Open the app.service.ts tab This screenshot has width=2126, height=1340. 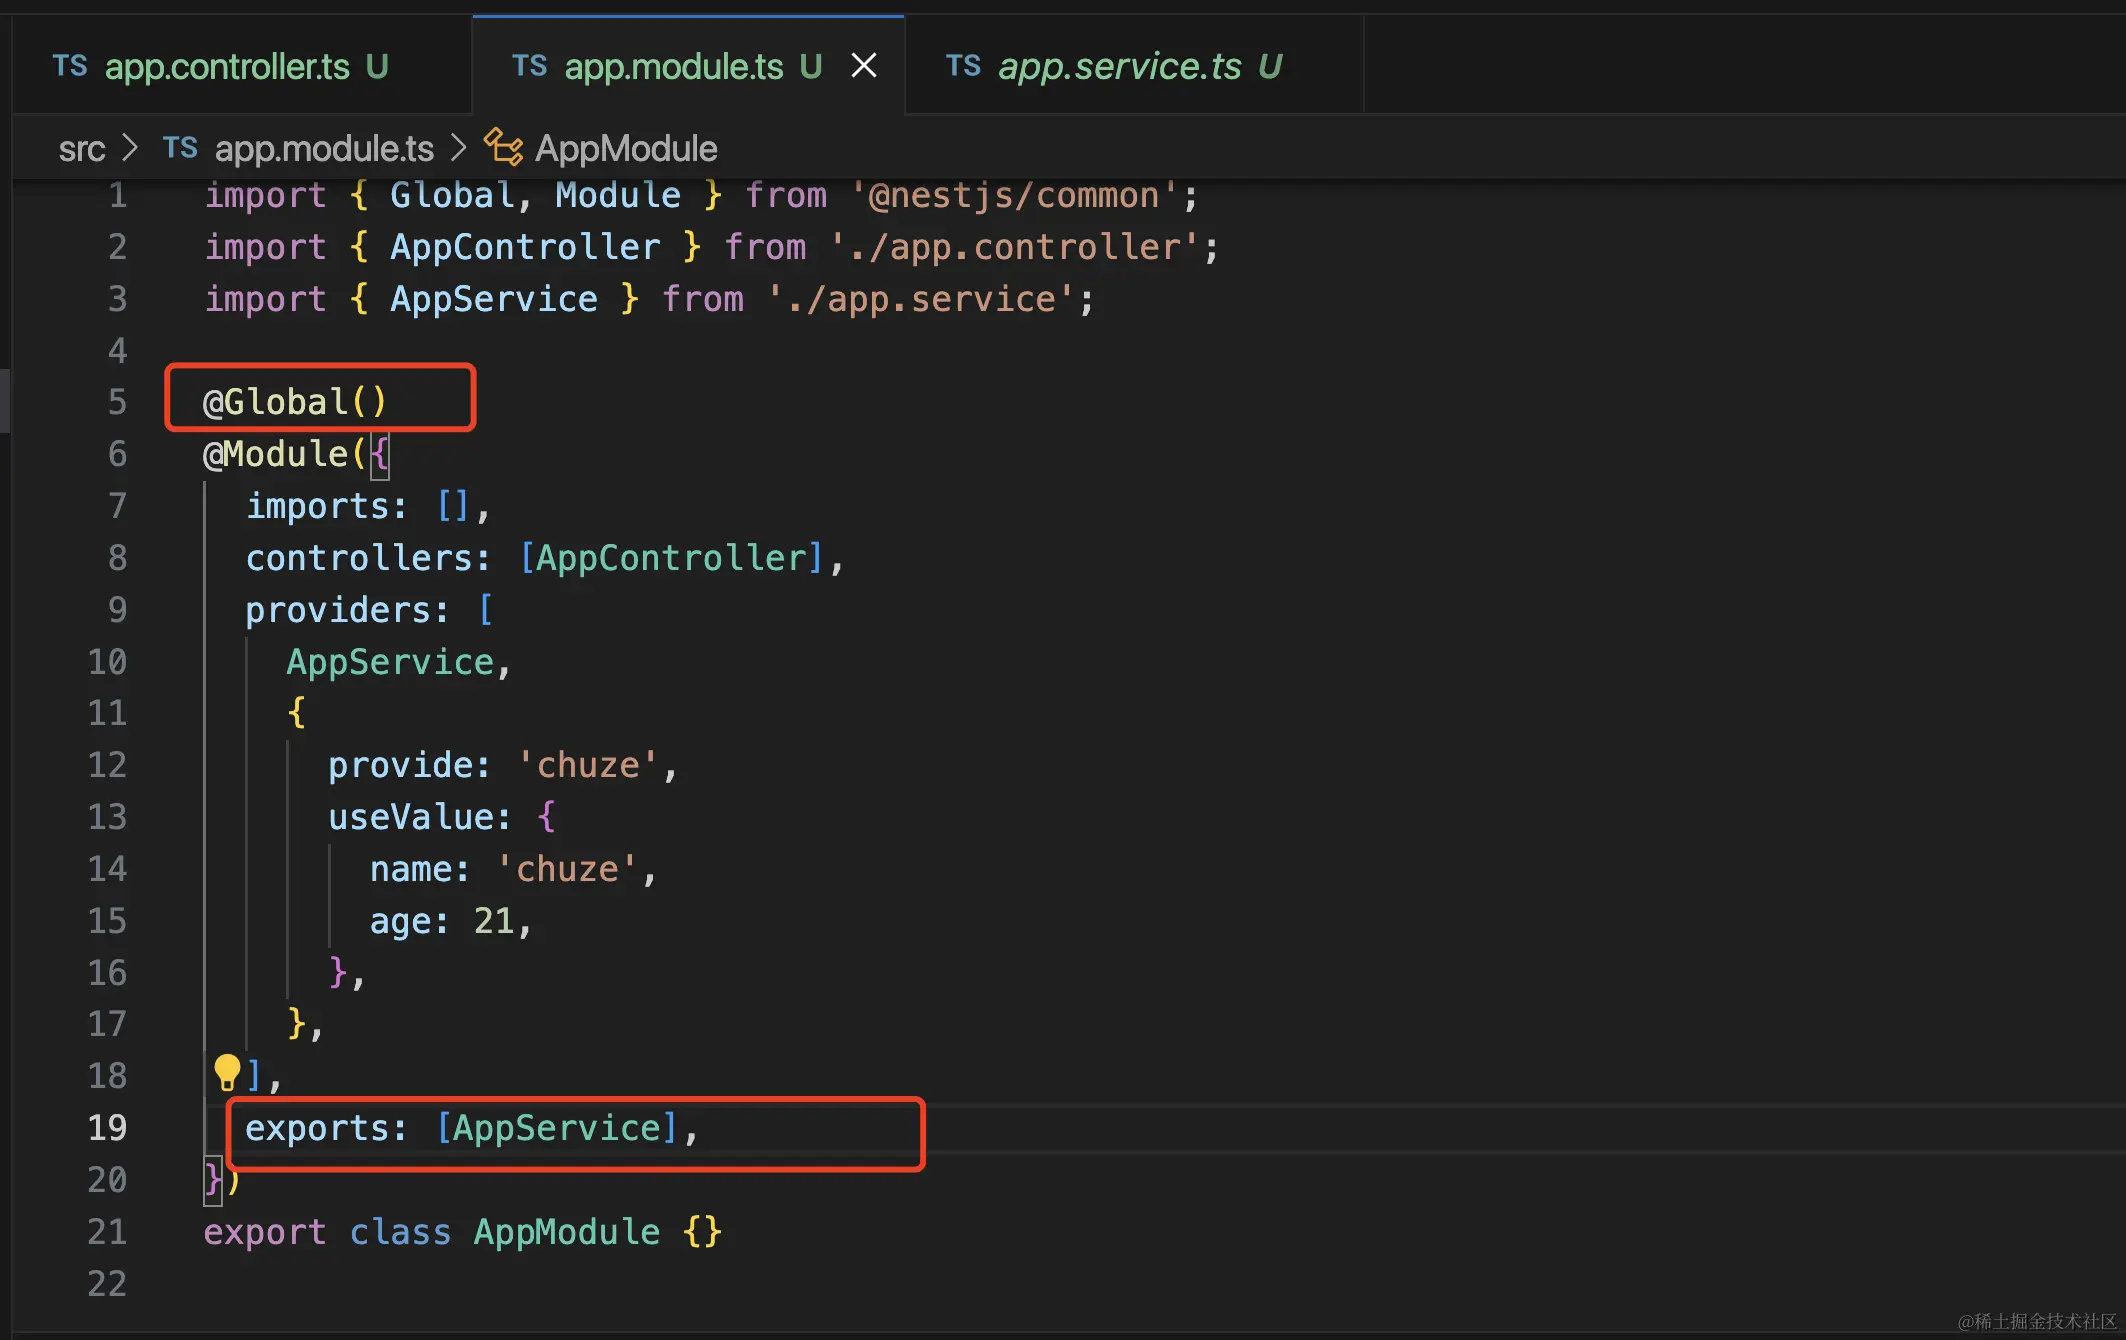[x=1119, y=66]
